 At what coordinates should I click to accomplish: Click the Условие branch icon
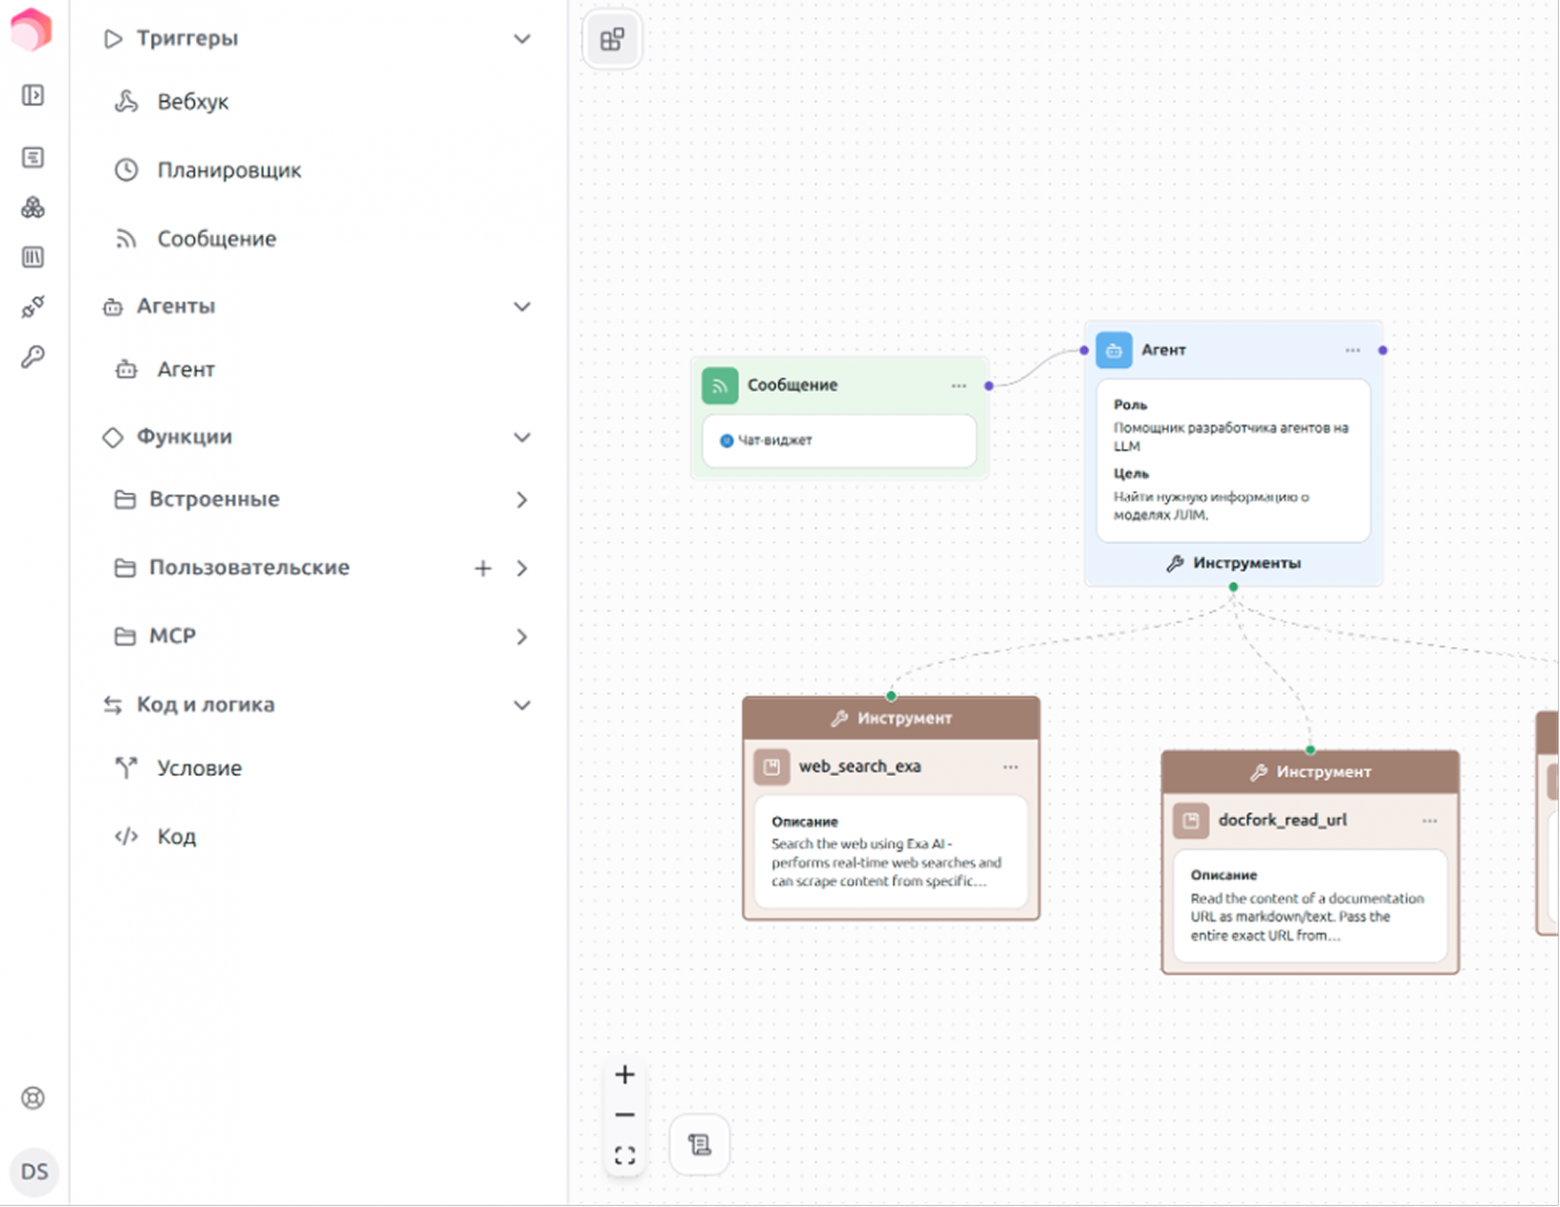pyautogui.click(x=126, y=768)
